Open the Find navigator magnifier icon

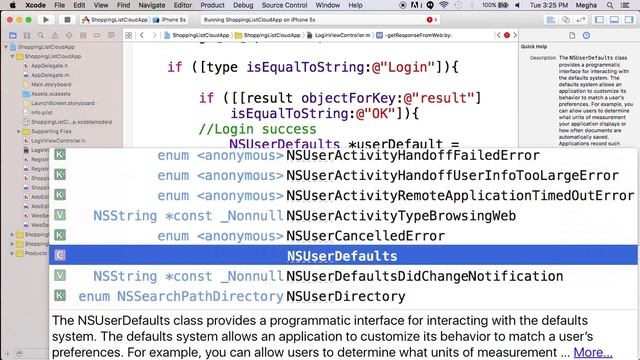point(41,36)
